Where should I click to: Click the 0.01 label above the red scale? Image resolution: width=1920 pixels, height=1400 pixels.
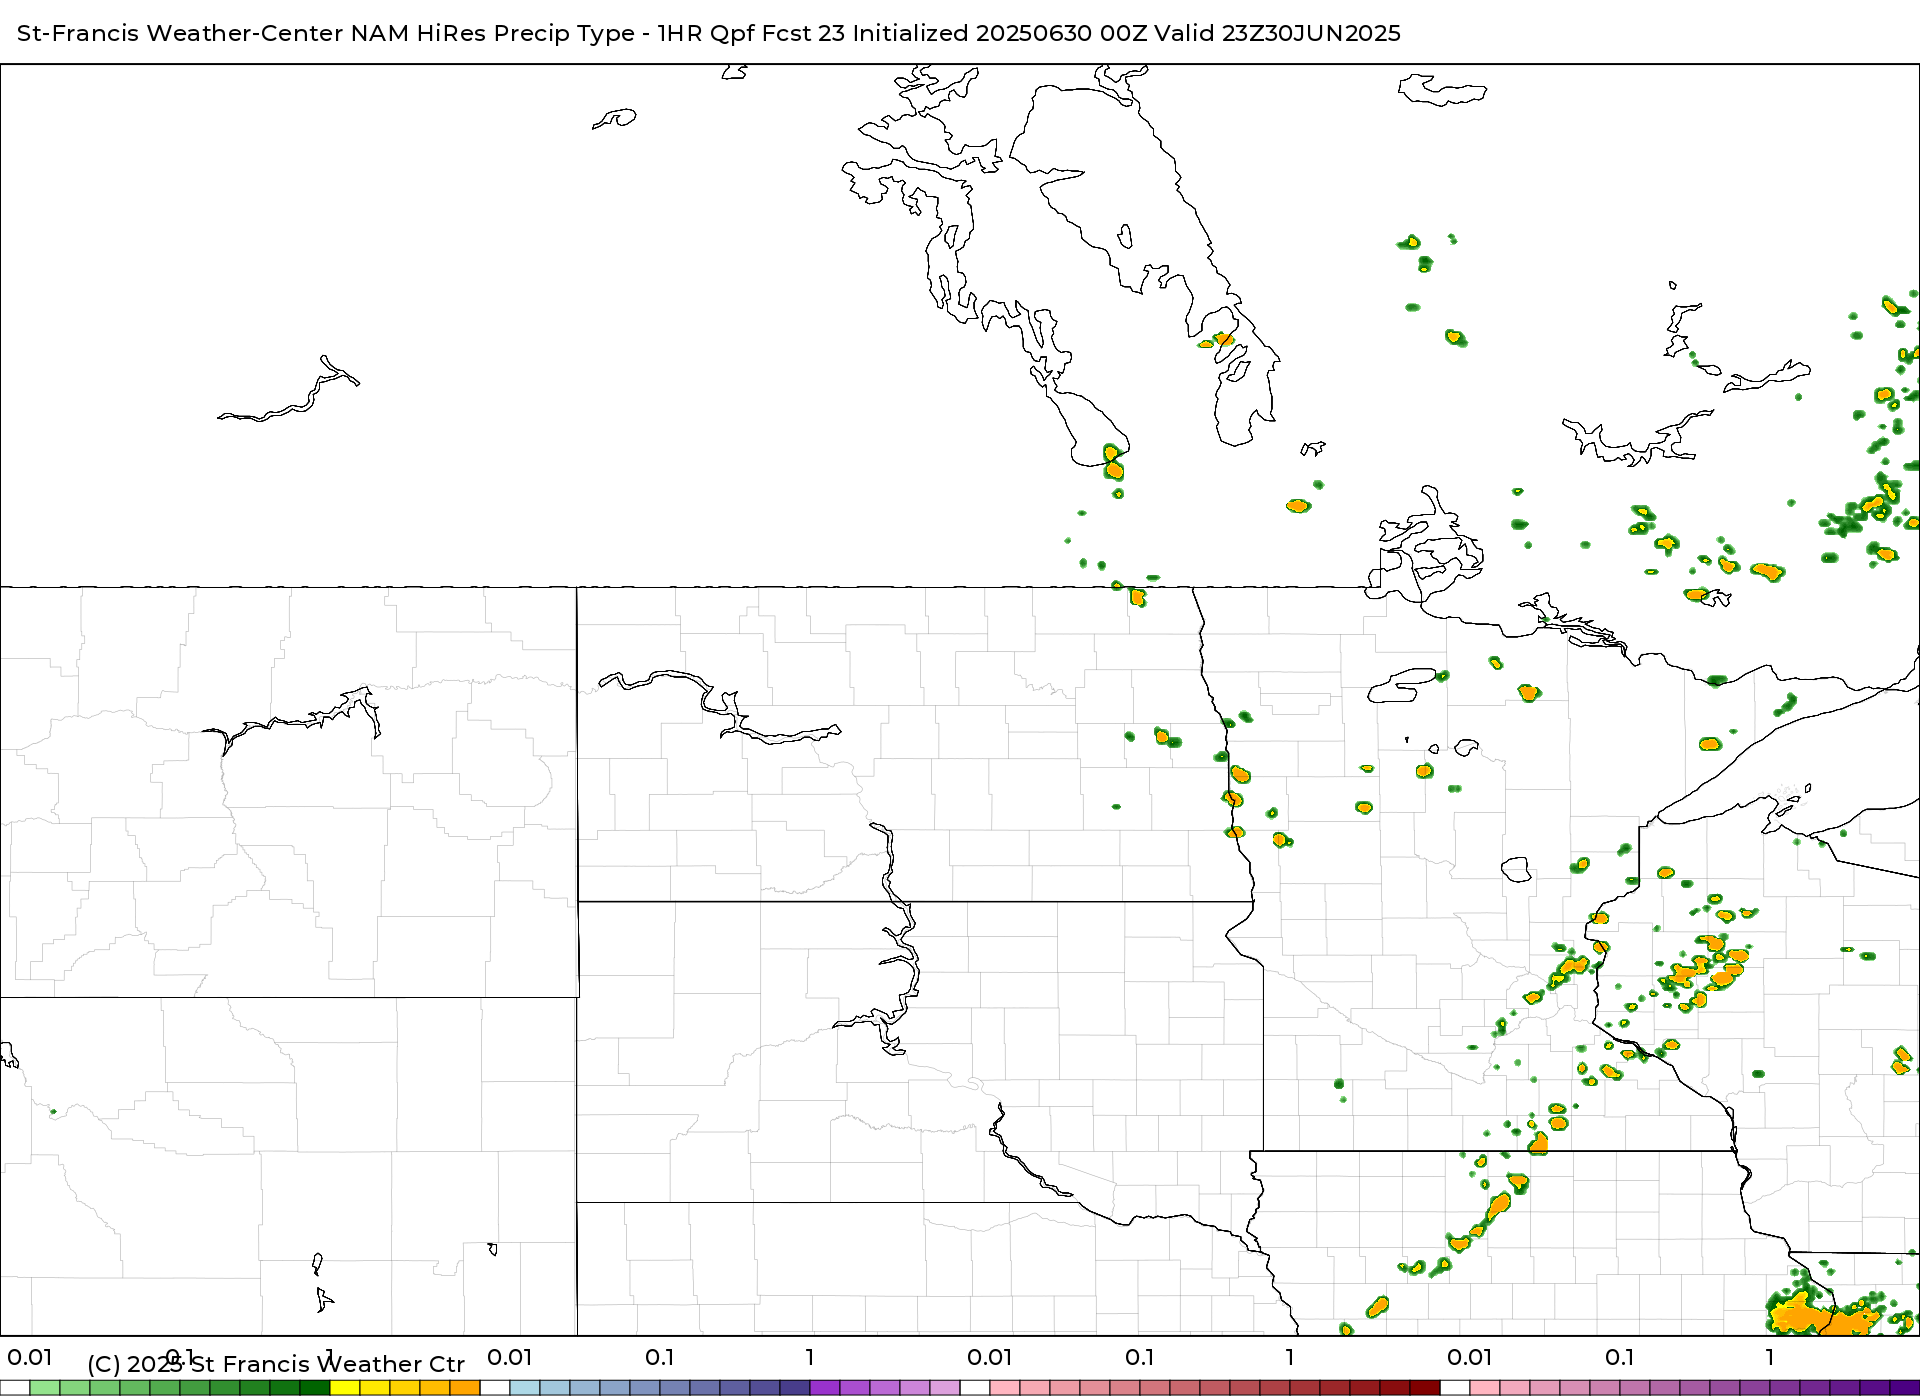990,1357
